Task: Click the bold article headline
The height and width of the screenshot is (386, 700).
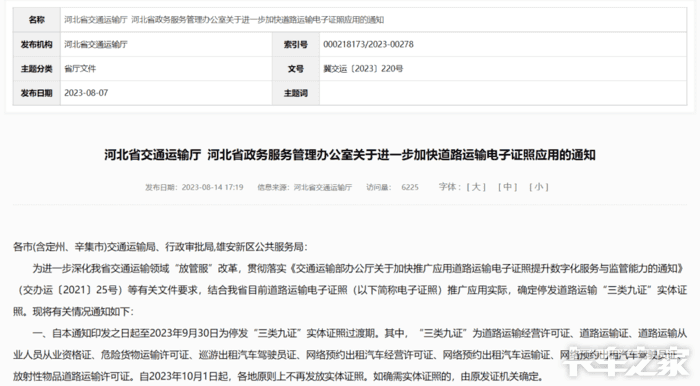Action: point(350,155)
